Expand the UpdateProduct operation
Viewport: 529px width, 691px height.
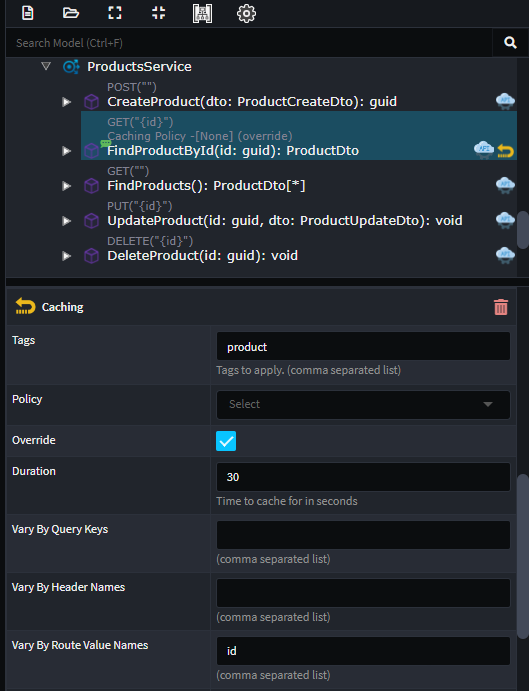(67, 221)
